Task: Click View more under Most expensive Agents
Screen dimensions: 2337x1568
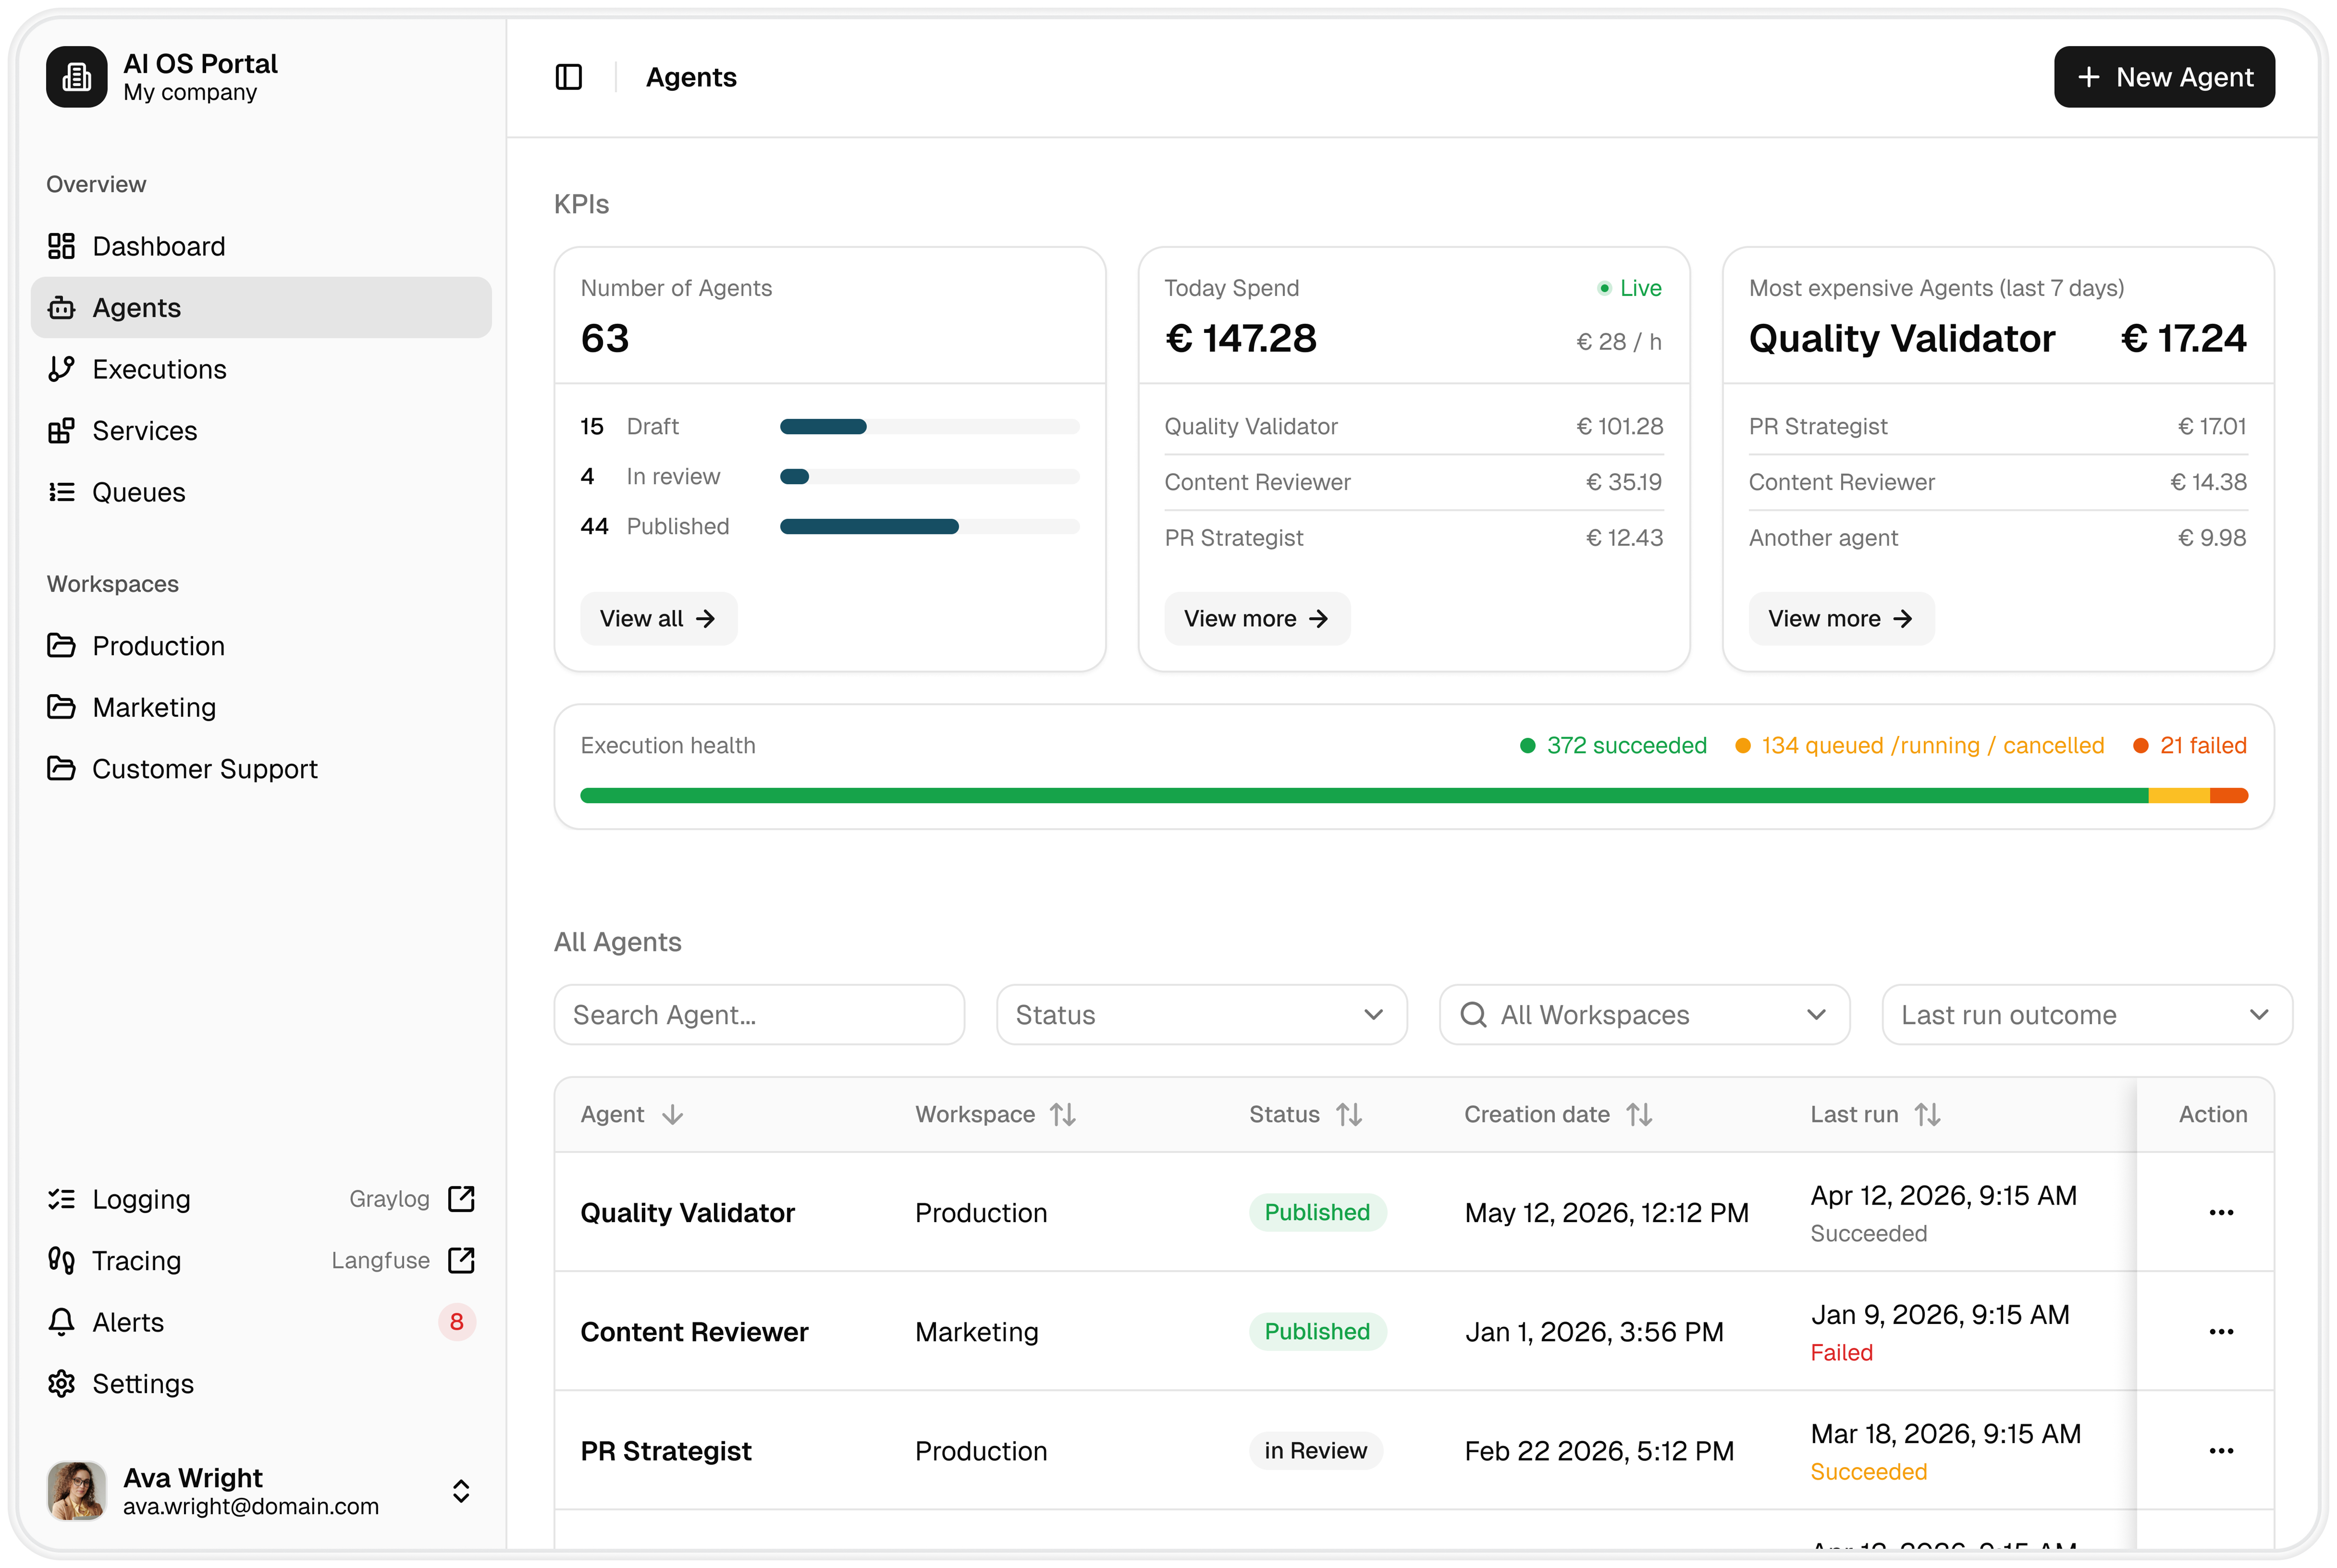Action: pyautogui.click(x=1841, y=619)
